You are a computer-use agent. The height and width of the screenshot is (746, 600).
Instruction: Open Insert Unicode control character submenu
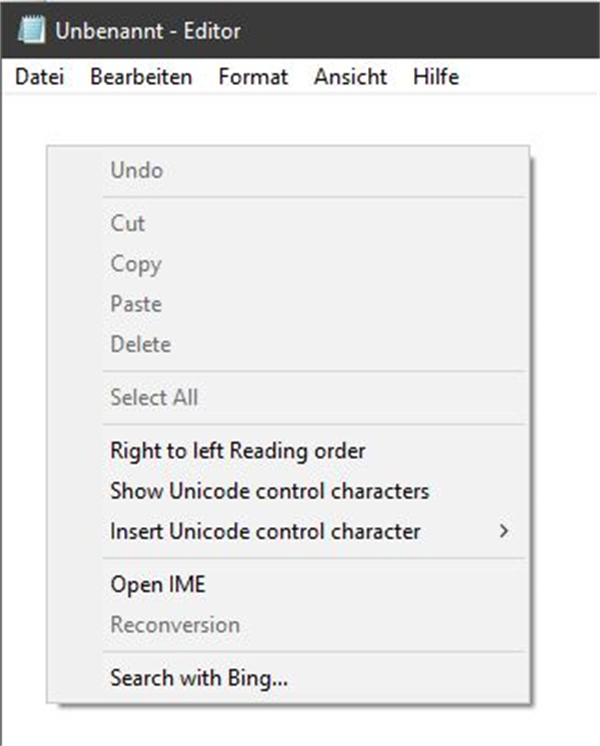click(x=288, y=531)
